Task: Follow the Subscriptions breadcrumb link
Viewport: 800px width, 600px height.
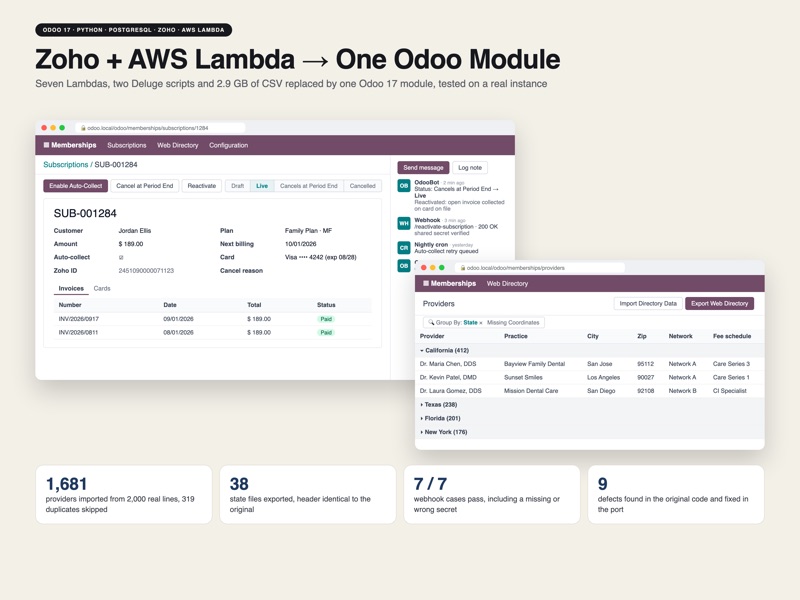Action: (66, 165)
